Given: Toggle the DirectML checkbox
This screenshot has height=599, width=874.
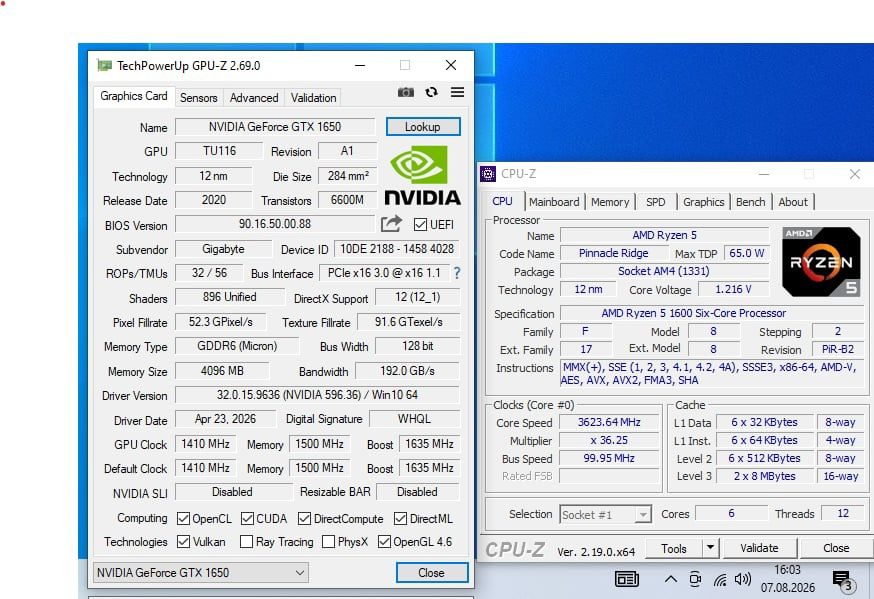Looking at the screenshot, I should [x=400, y=519].
